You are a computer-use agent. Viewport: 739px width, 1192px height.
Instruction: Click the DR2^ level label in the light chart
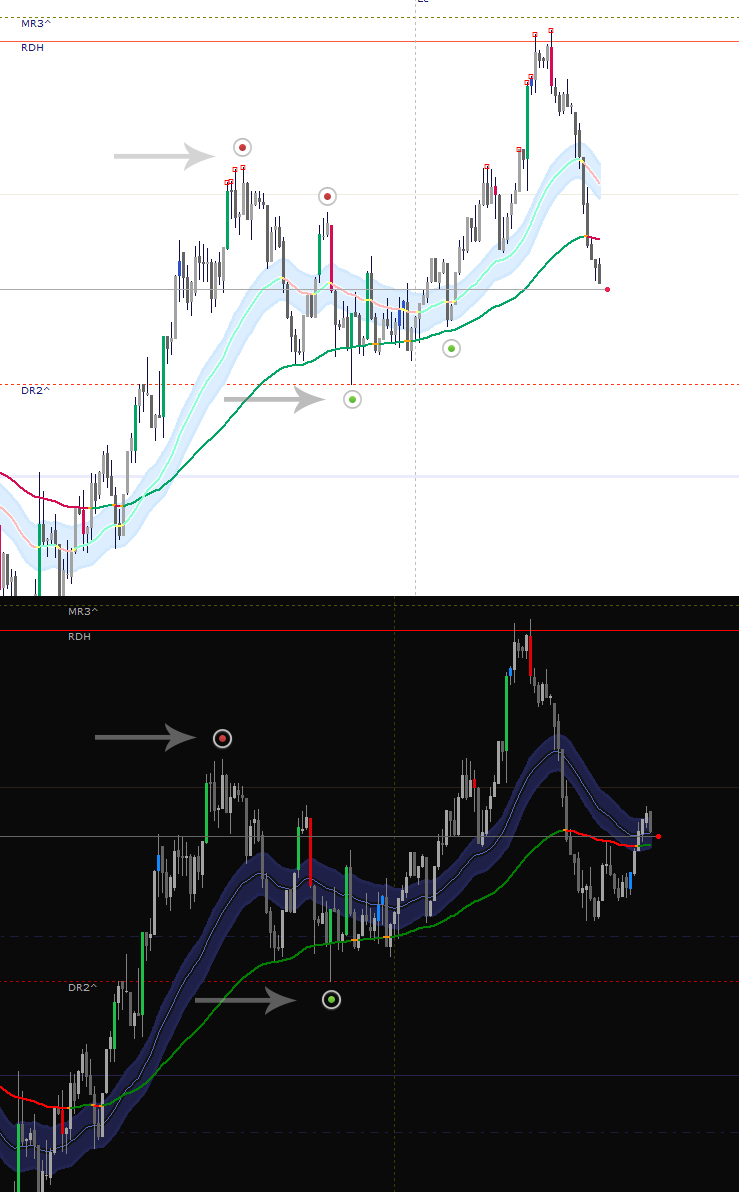coord(36,391)
